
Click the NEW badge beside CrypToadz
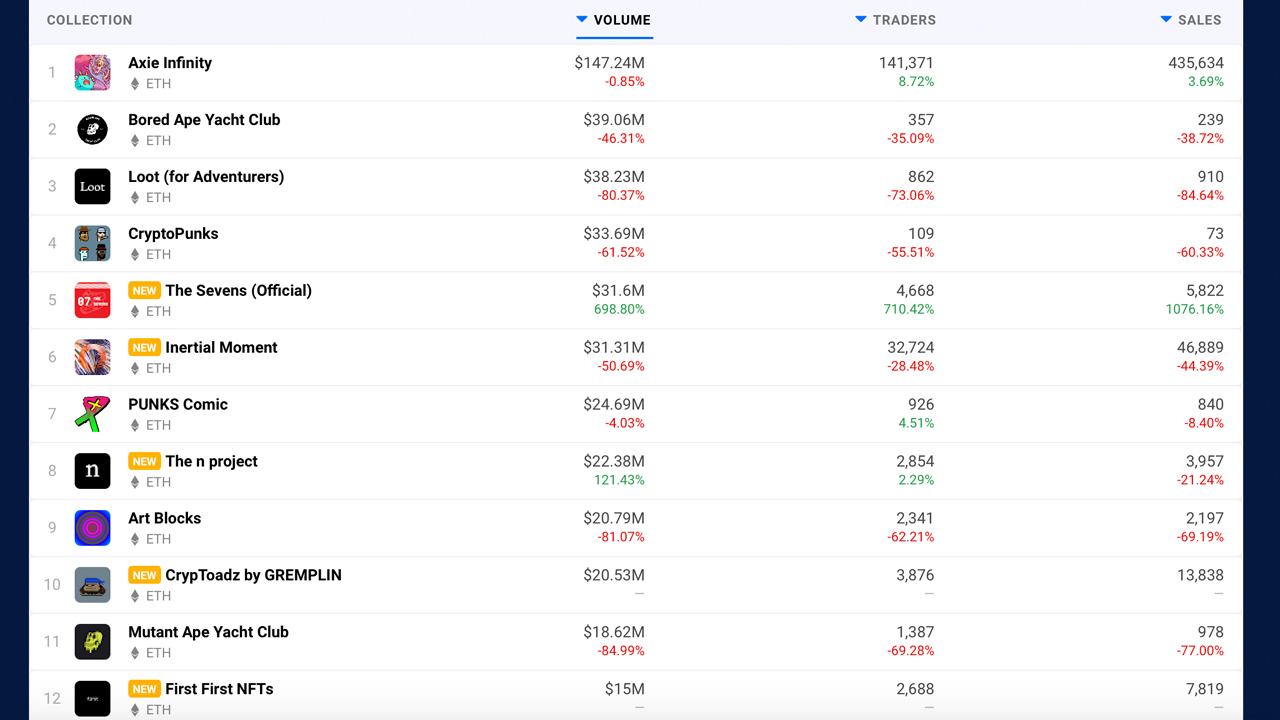click(144, 576)
